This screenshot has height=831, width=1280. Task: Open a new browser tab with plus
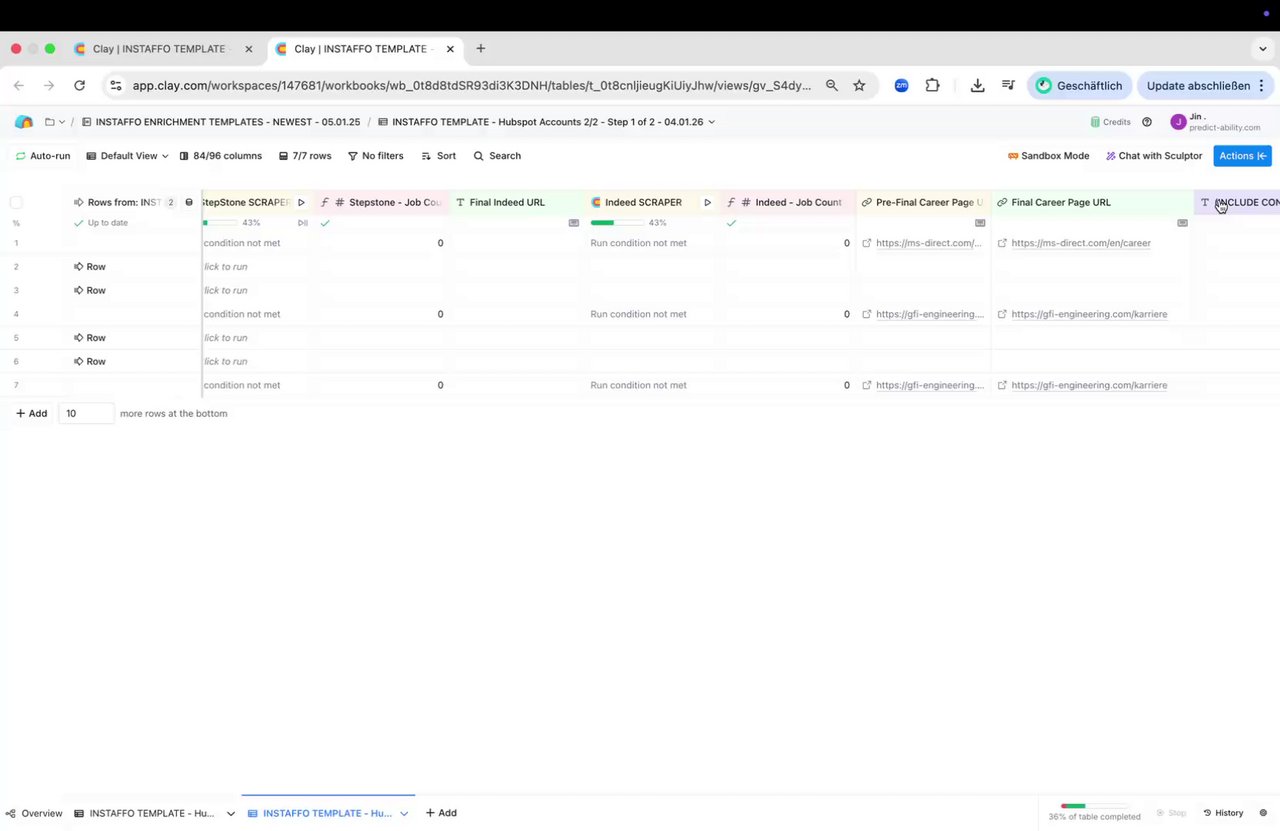[481, 48]
